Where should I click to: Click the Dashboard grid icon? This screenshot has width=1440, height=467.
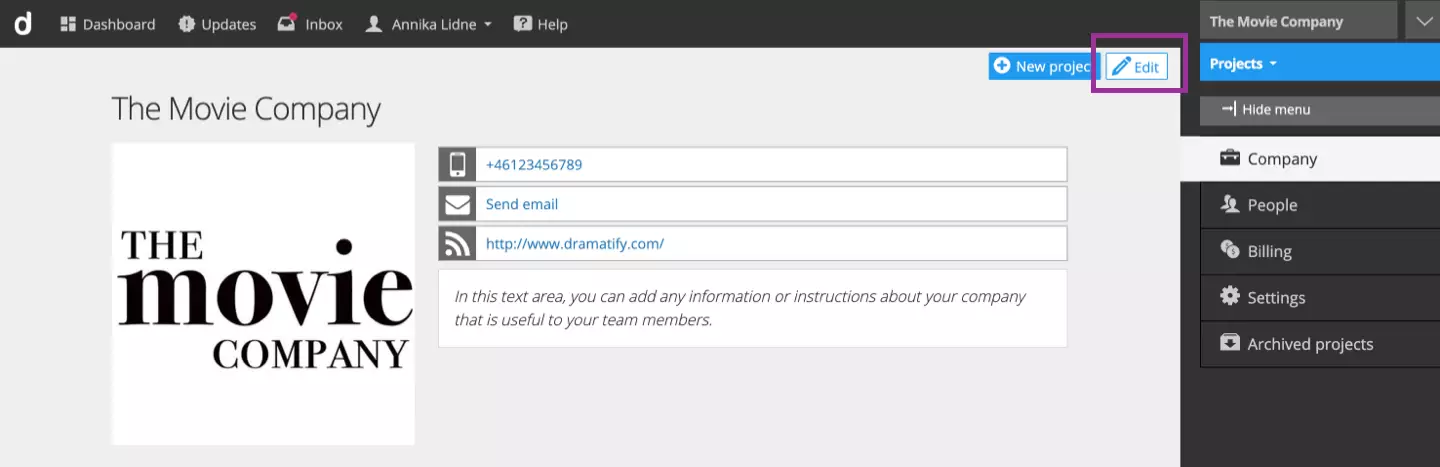click(x=69, y=24)
